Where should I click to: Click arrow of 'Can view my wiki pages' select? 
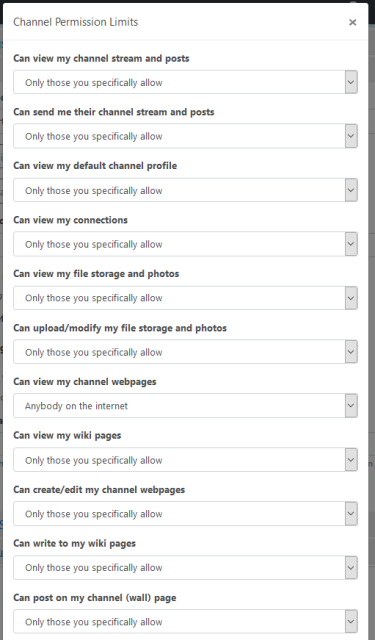click(x=351, y=460)
